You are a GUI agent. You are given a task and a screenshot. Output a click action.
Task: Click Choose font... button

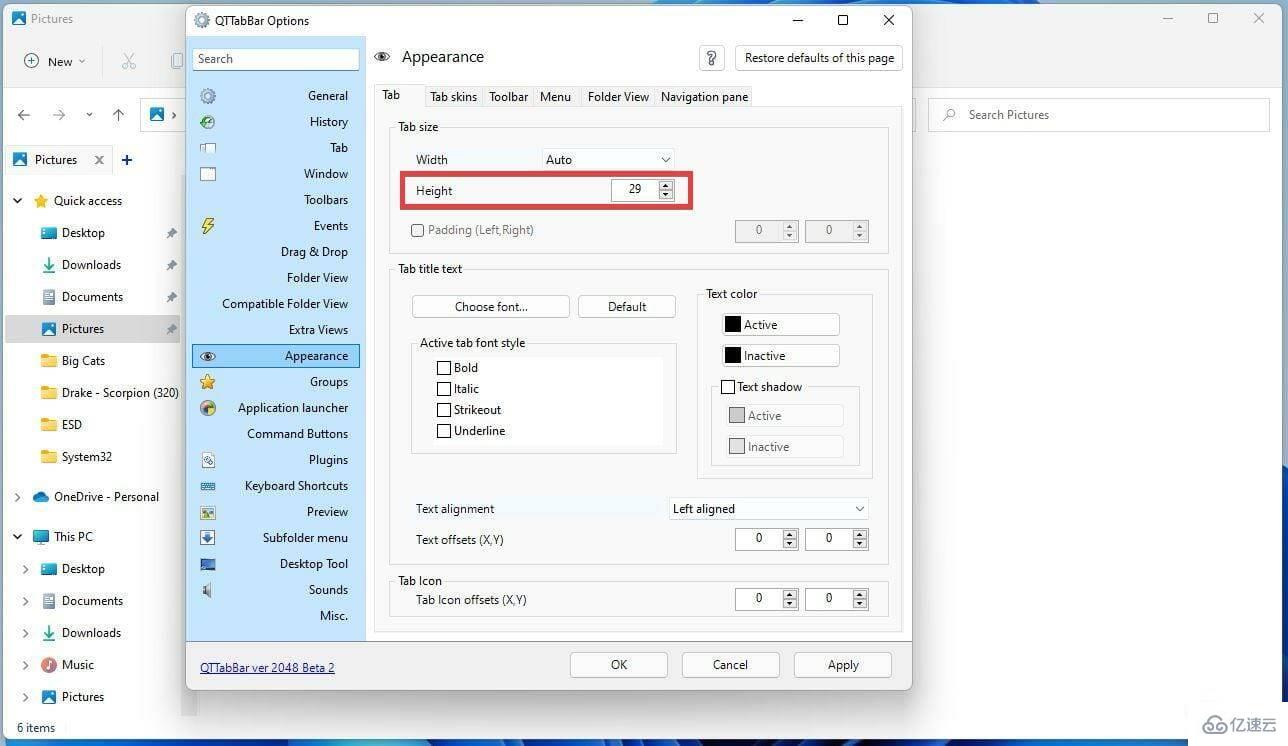click(x=491, y=307)
